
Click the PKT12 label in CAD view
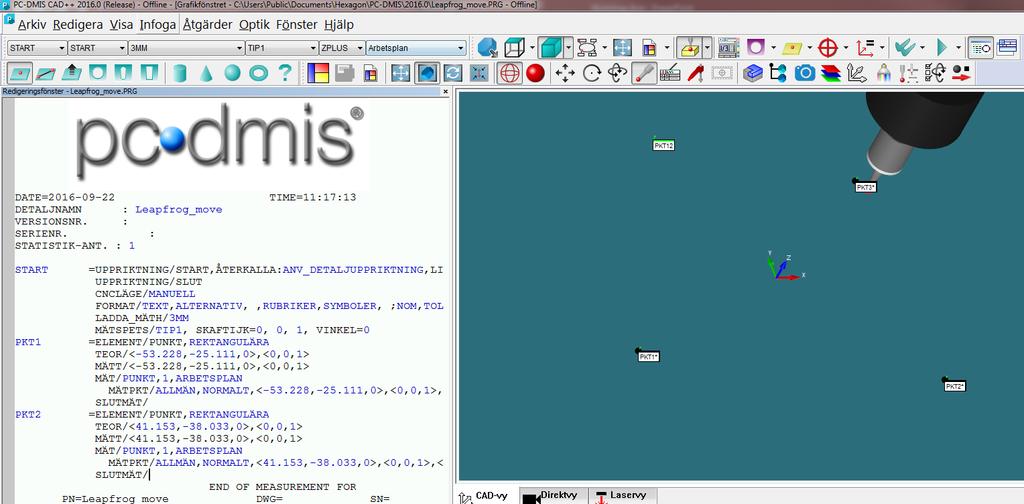(x=663, y=146)
